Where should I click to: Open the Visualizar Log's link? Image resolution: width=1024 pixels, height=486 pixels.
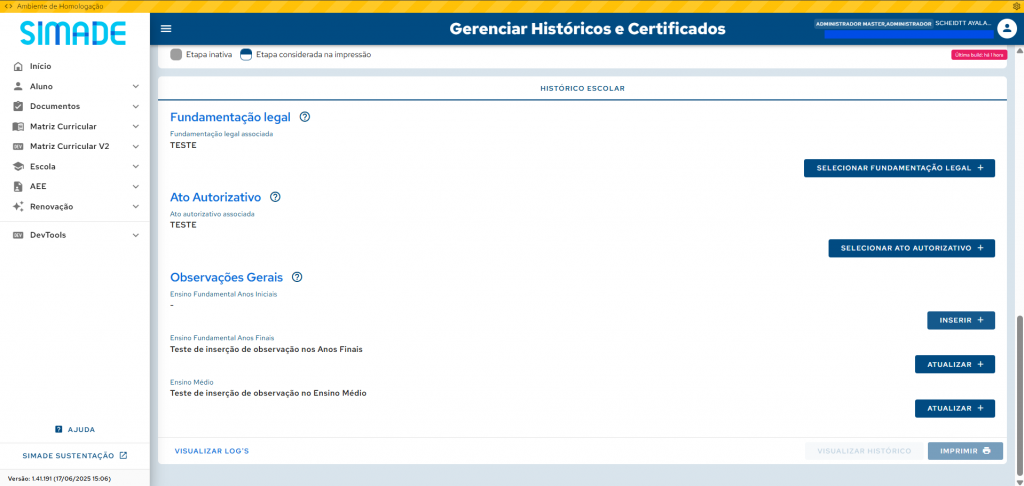coord(211,451)
